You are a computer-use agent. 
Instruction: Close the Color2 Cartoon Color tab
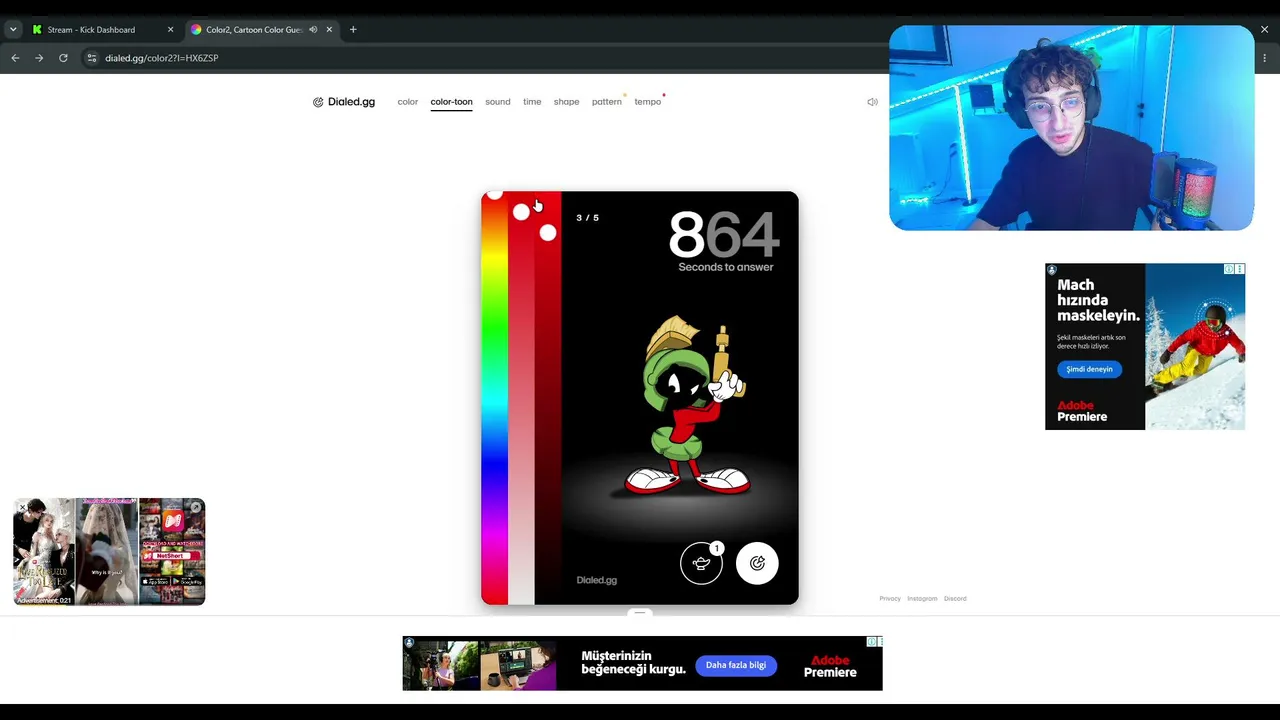(x=329, y=30)
